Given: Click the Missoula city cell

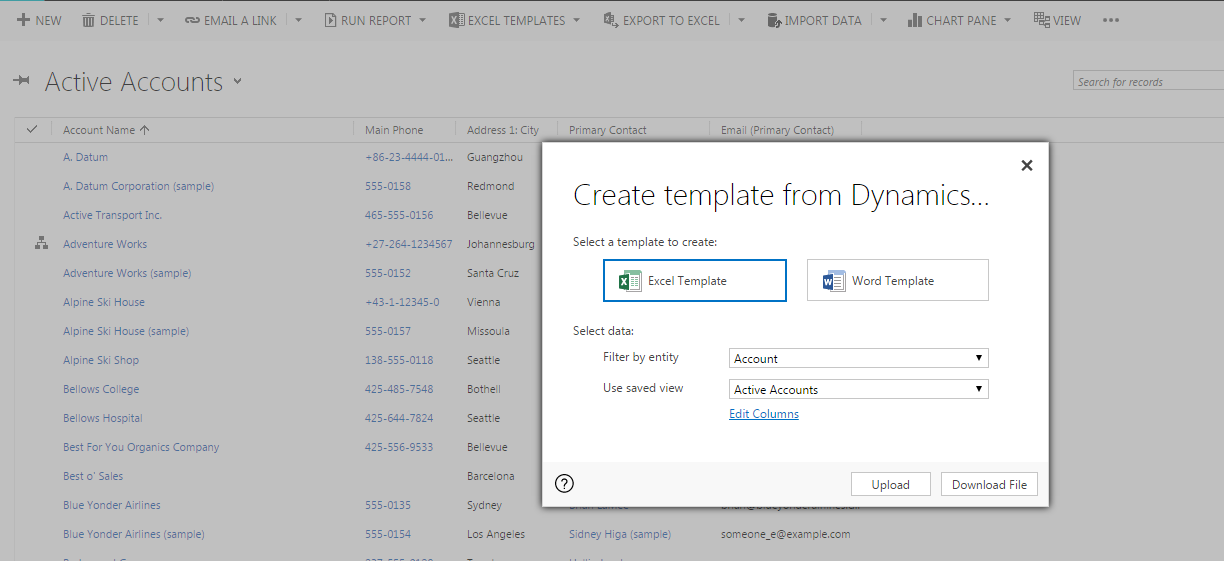Looking at the screenshot, I should [488, 331].
